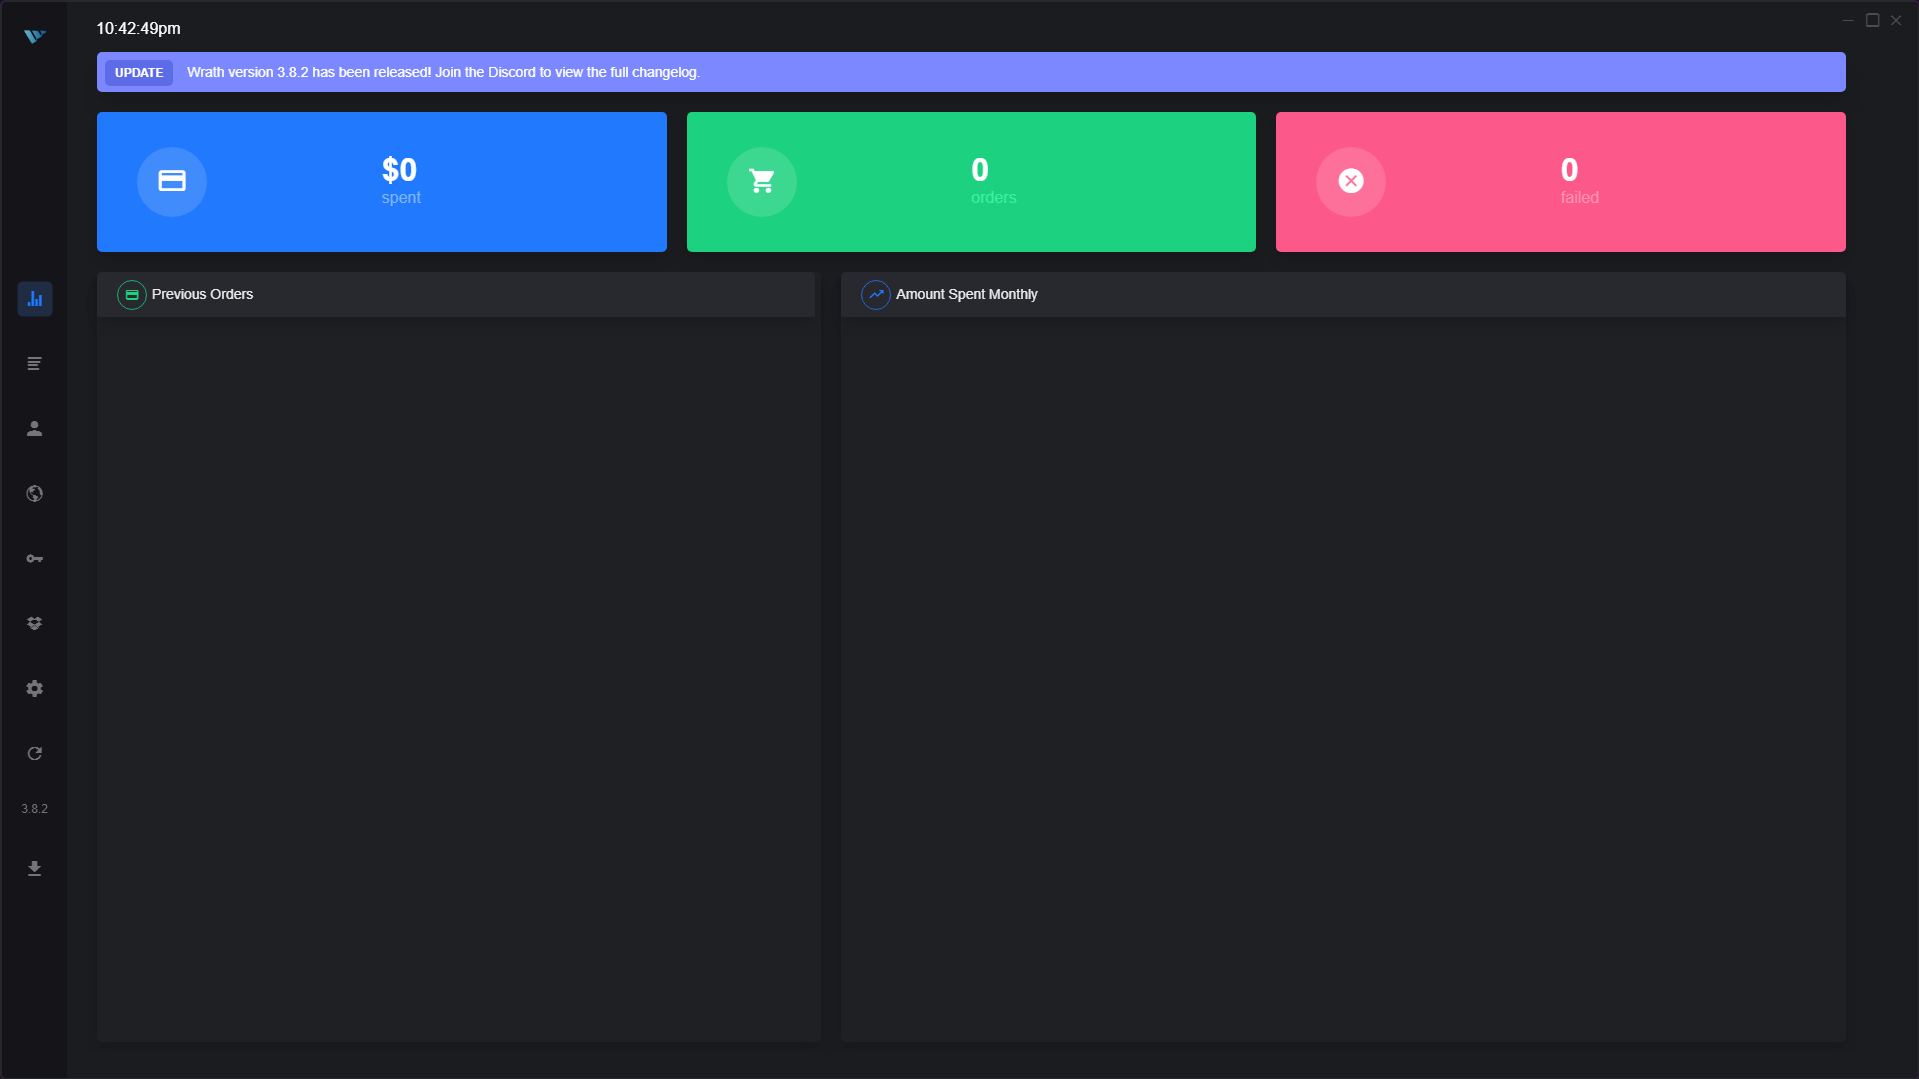The image size is (1919, 1079).
Task: Go to profiles via the person icon
Action: [35, 429]
